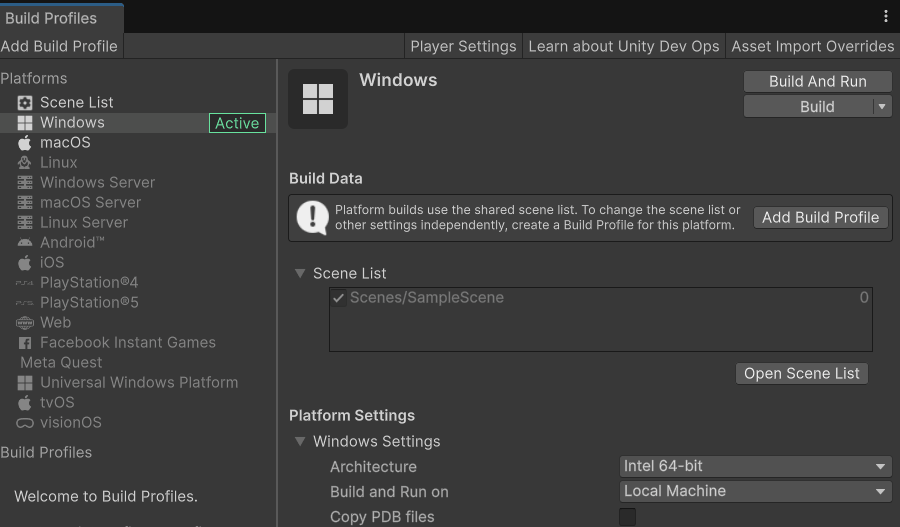Open Learn about Unity Dev Ops
This screenshot has width=900, height=527.
[x=623, y=46]
